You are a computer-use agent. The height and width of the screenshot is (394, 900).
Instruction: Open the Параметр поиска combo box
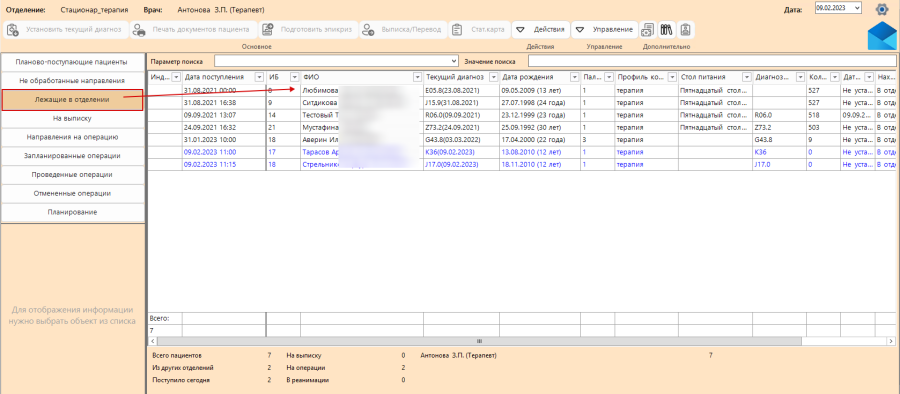[336, 61]
